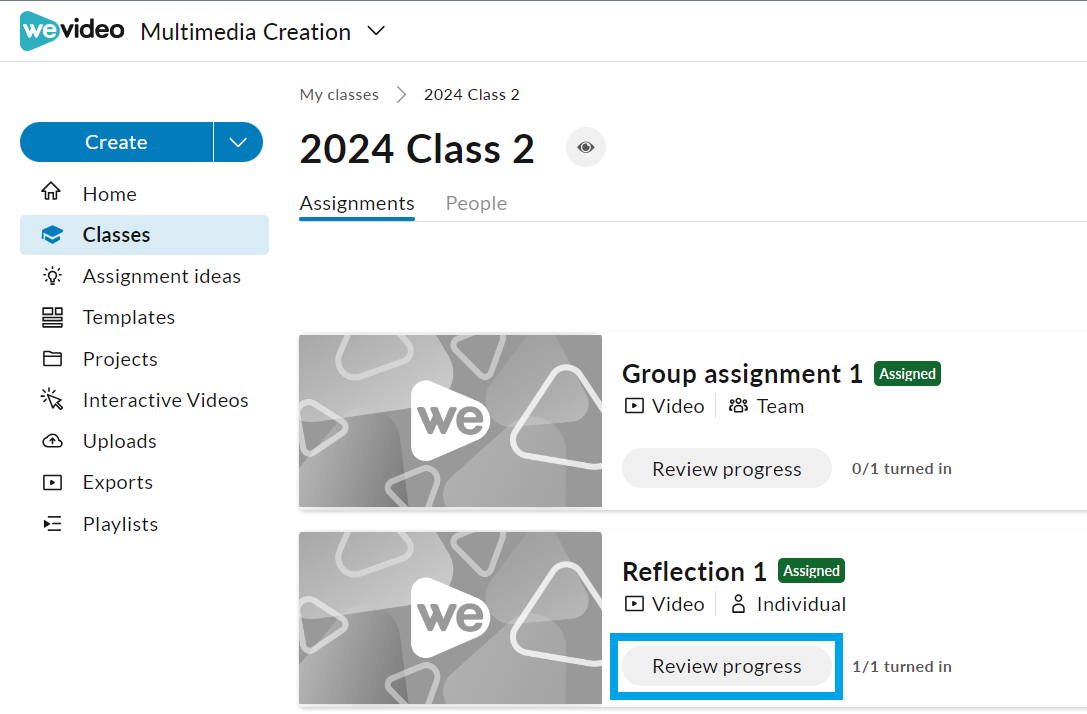1087x714 pixels.
Task: Review progress for Group assignment 1
Action: tap(727, 469)
